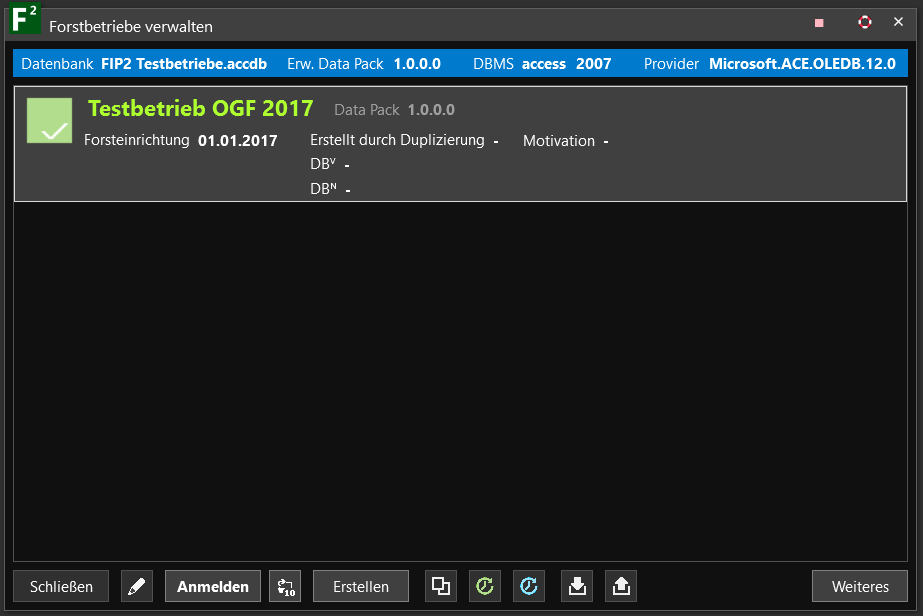Click the green circular clock icon
This screenshot has width=923, height=616.
point(485,586)
